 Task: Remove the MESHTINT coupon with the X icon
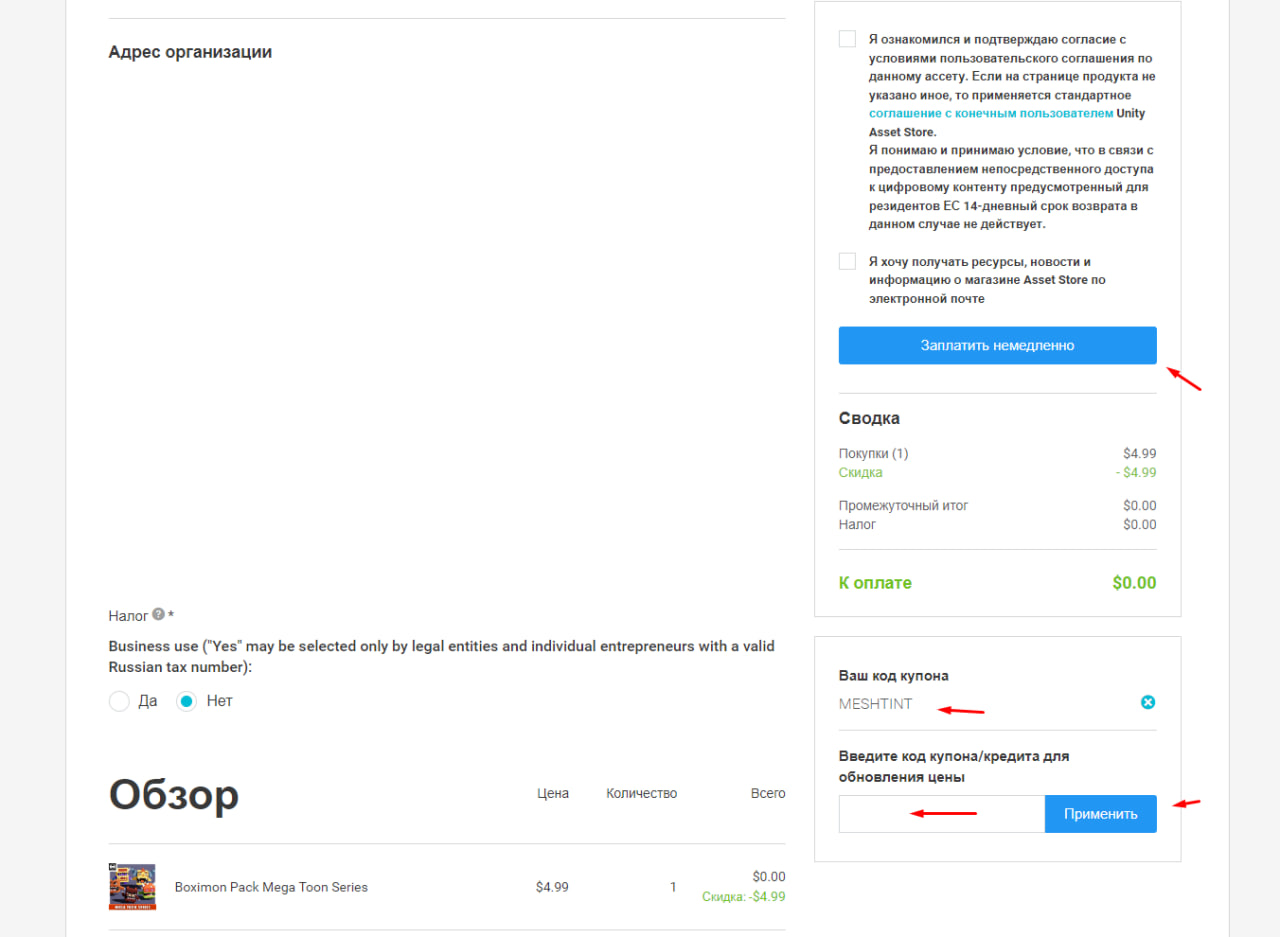(1148, 703)
